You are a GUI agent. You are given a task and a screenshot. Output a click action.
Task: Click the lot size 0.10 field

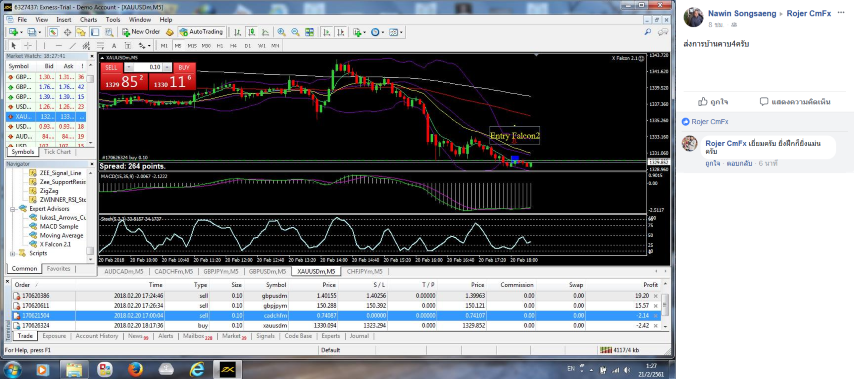147,68
